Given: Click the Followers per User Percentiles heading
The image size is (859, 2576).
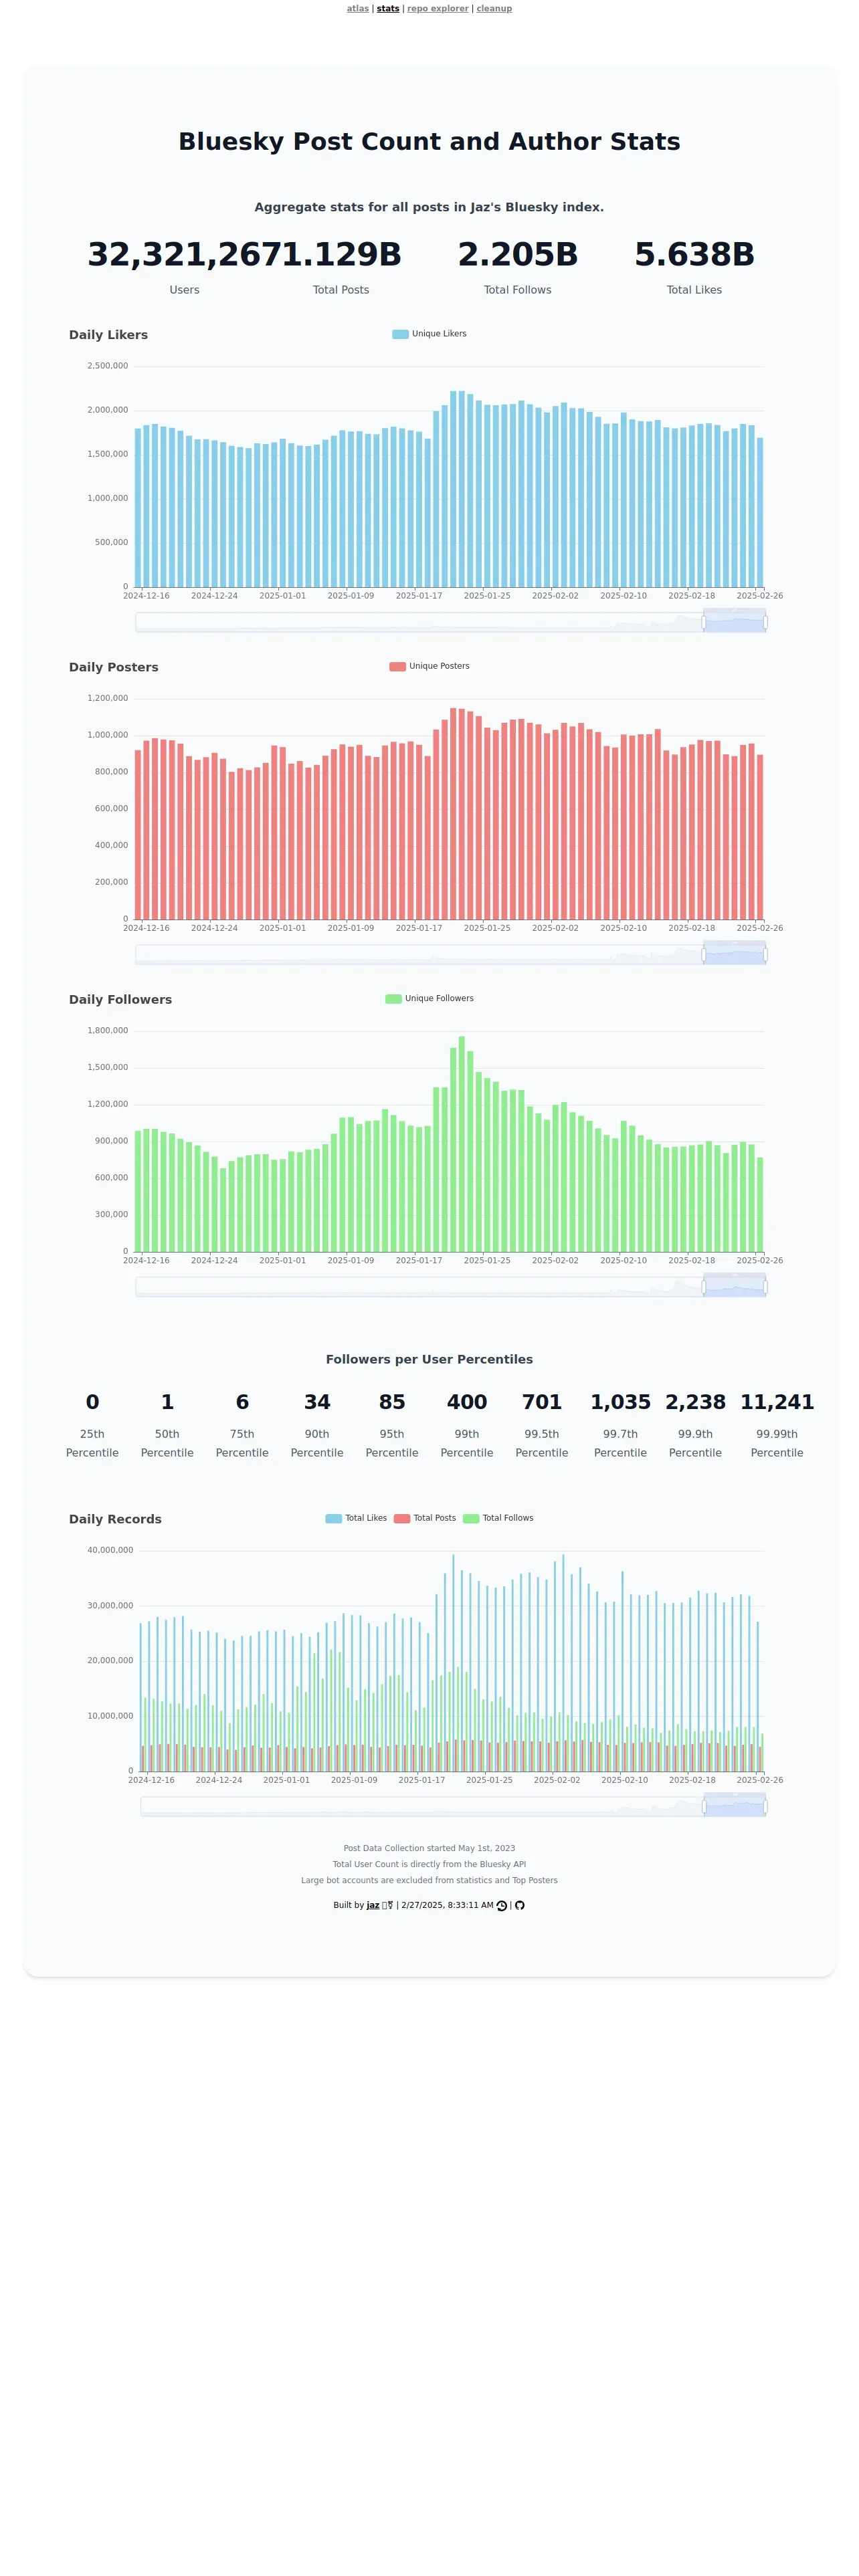Looking at the screenshot, I should (x=429, y=1359).
